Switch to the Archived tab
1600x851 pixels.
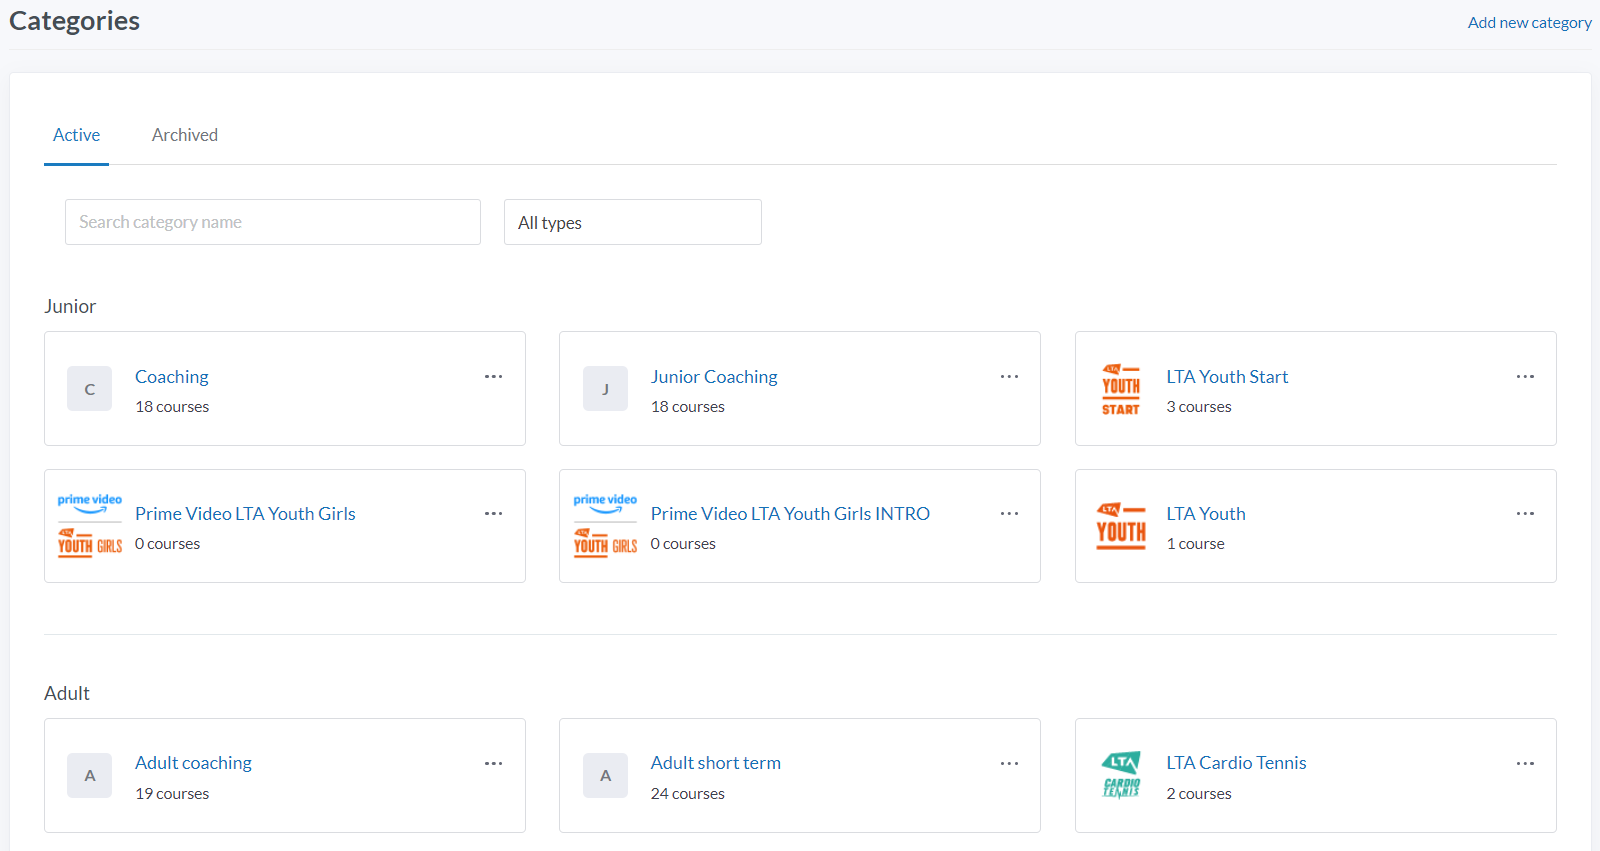click(x=185, y=135)
